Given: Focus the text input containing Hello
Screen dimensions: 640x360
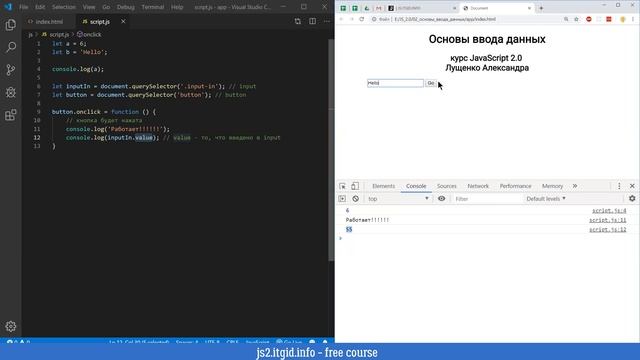Looking at the screenshot, I should (x=395, y=83).
